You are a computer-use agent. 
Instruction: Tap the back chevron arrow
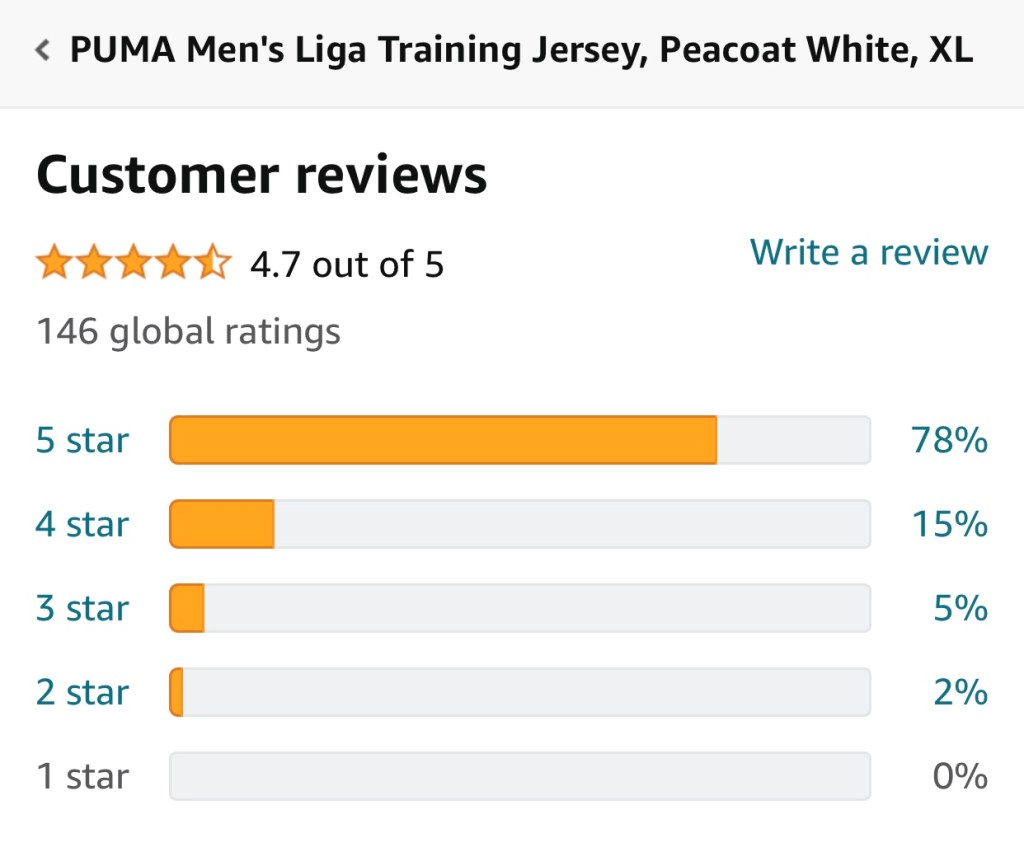42,51
